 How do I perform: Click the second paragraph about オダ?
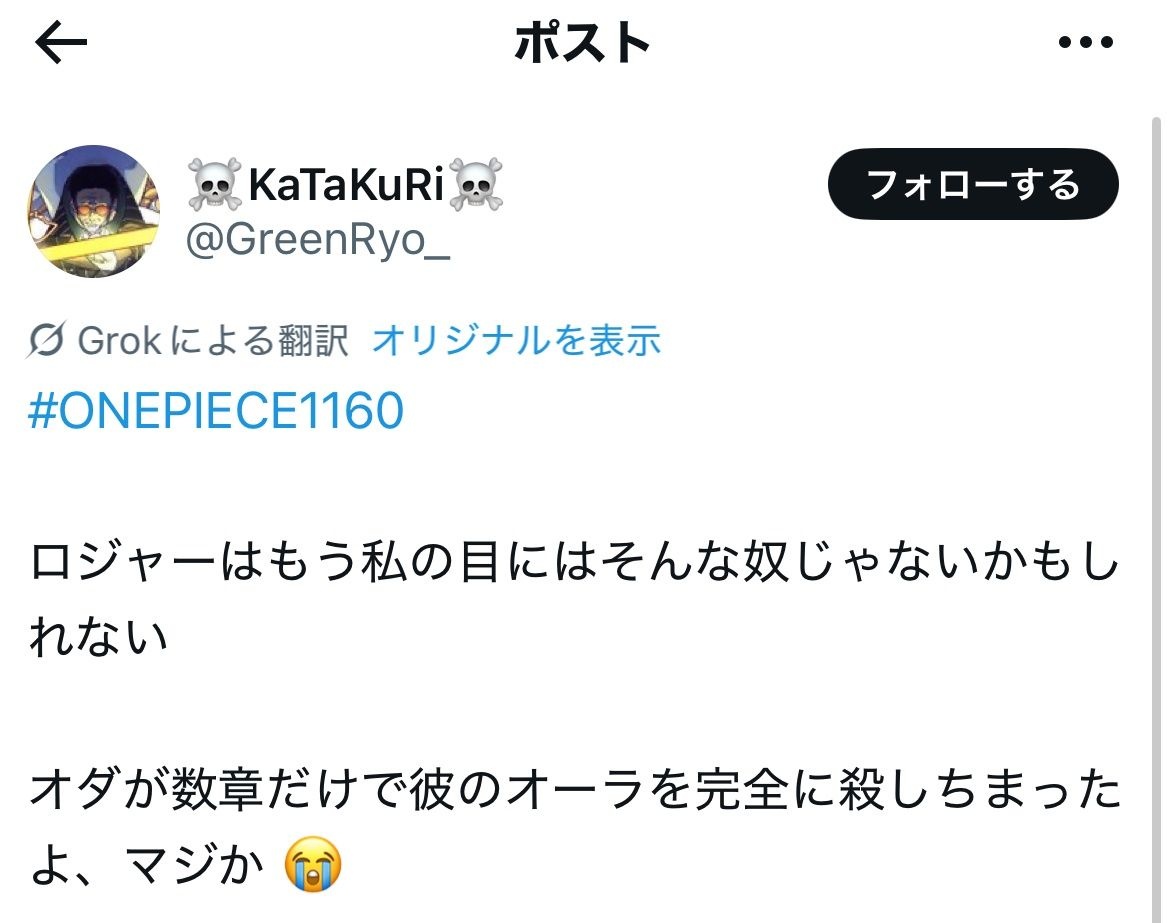pos(575,827)
